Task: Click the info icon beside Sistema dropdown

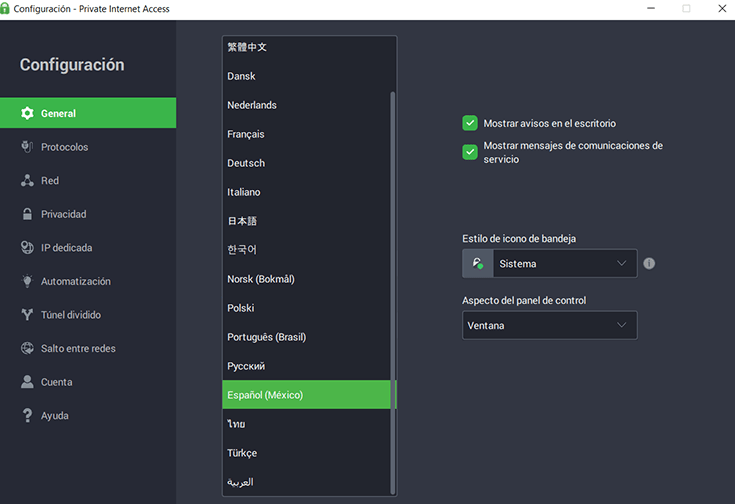Action: coord(649,263)
